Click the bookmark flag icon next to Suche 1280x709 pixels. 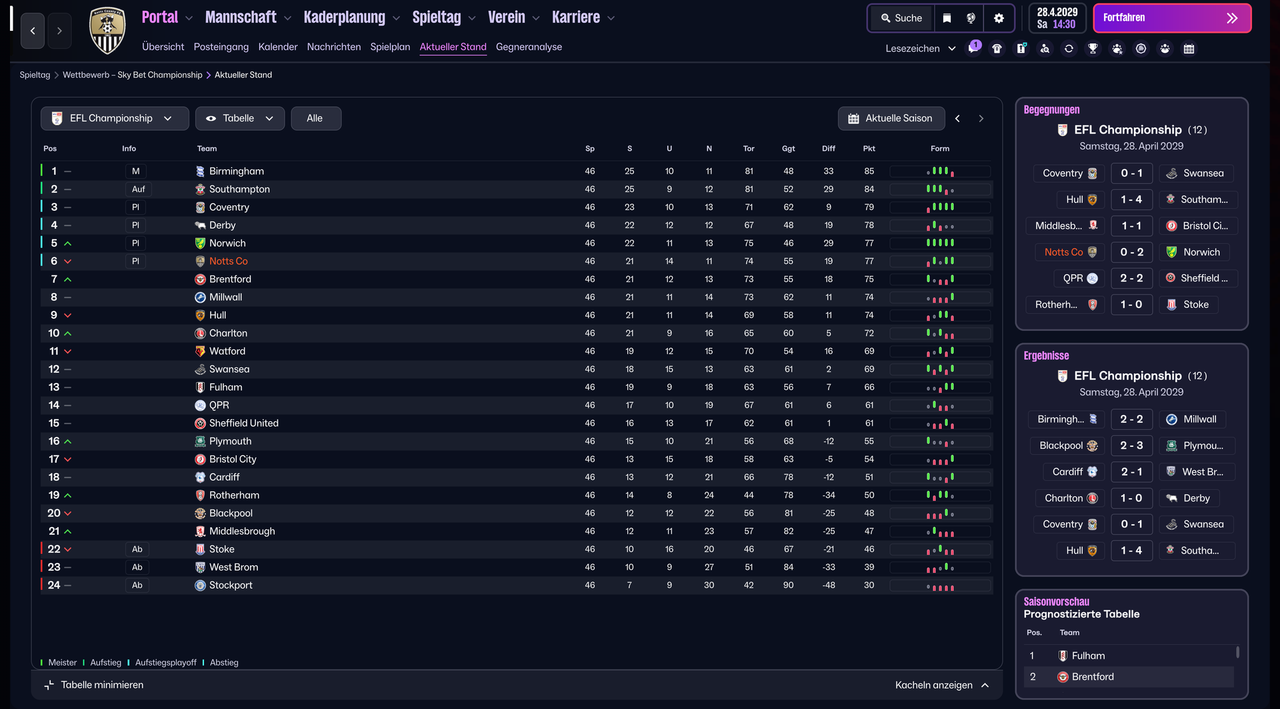(947, 18)
